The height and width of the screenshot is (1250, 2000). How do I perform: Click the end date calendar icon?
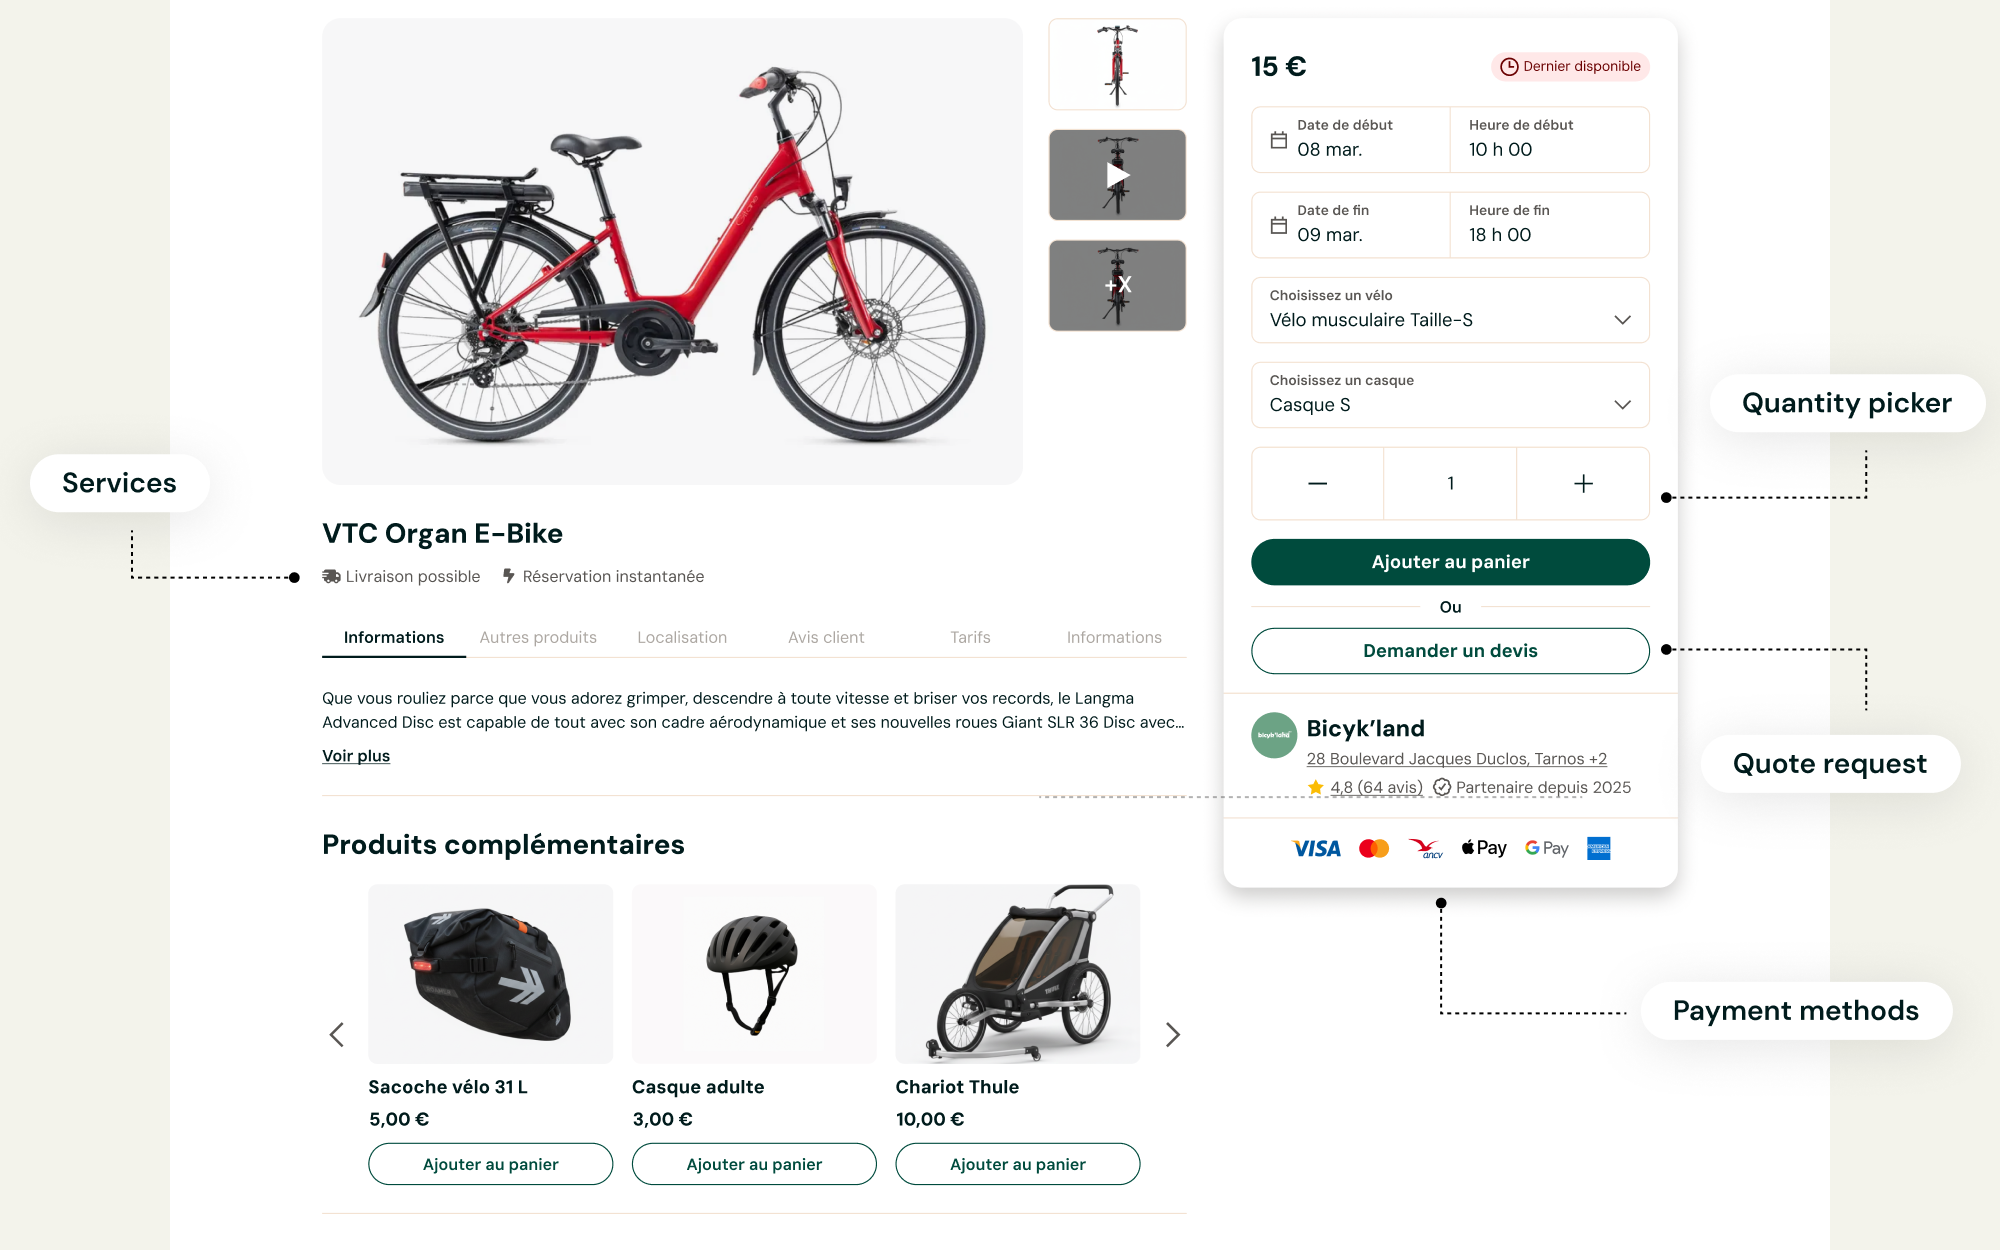click(1278, 225)
